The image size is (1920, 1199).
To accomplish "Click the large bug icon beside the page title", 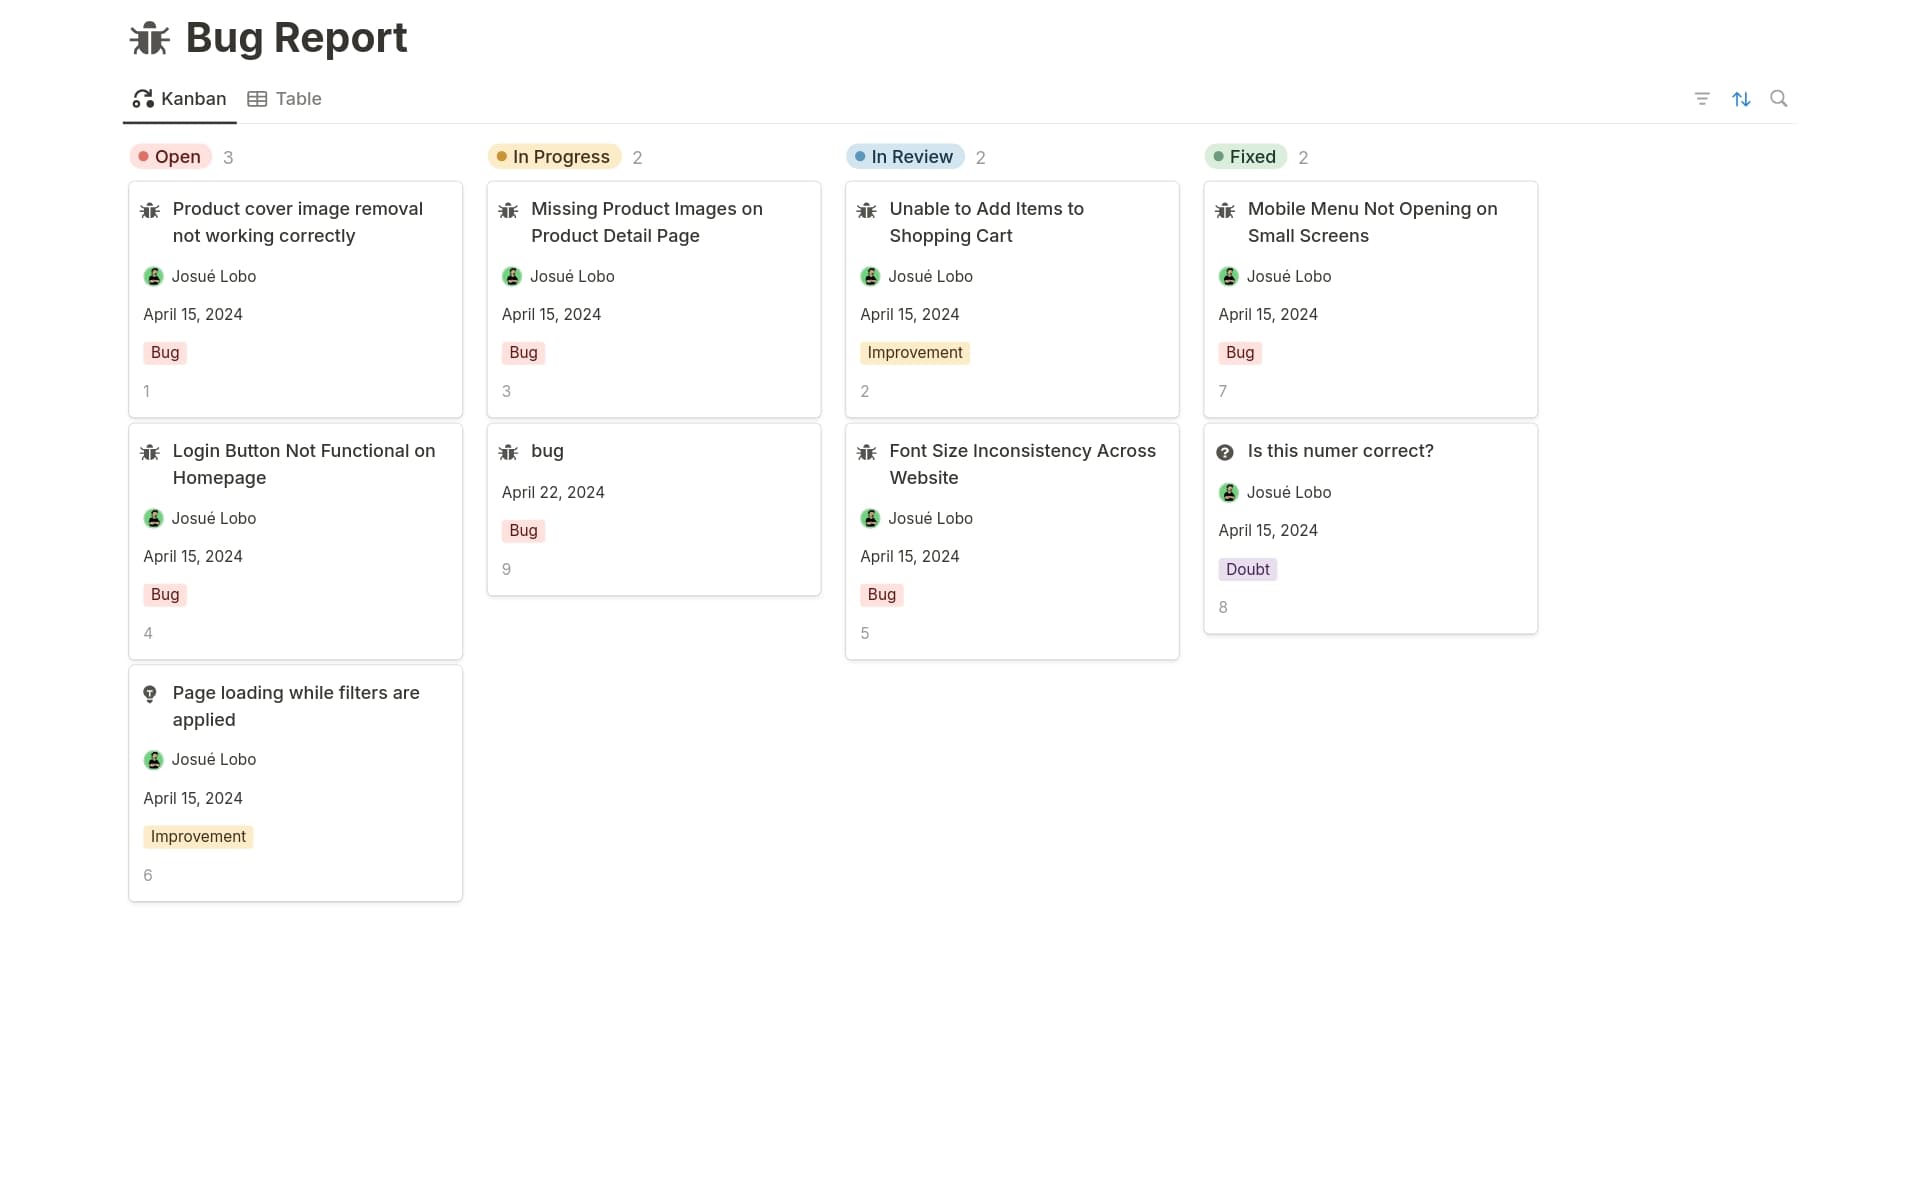I will [150, 38].
